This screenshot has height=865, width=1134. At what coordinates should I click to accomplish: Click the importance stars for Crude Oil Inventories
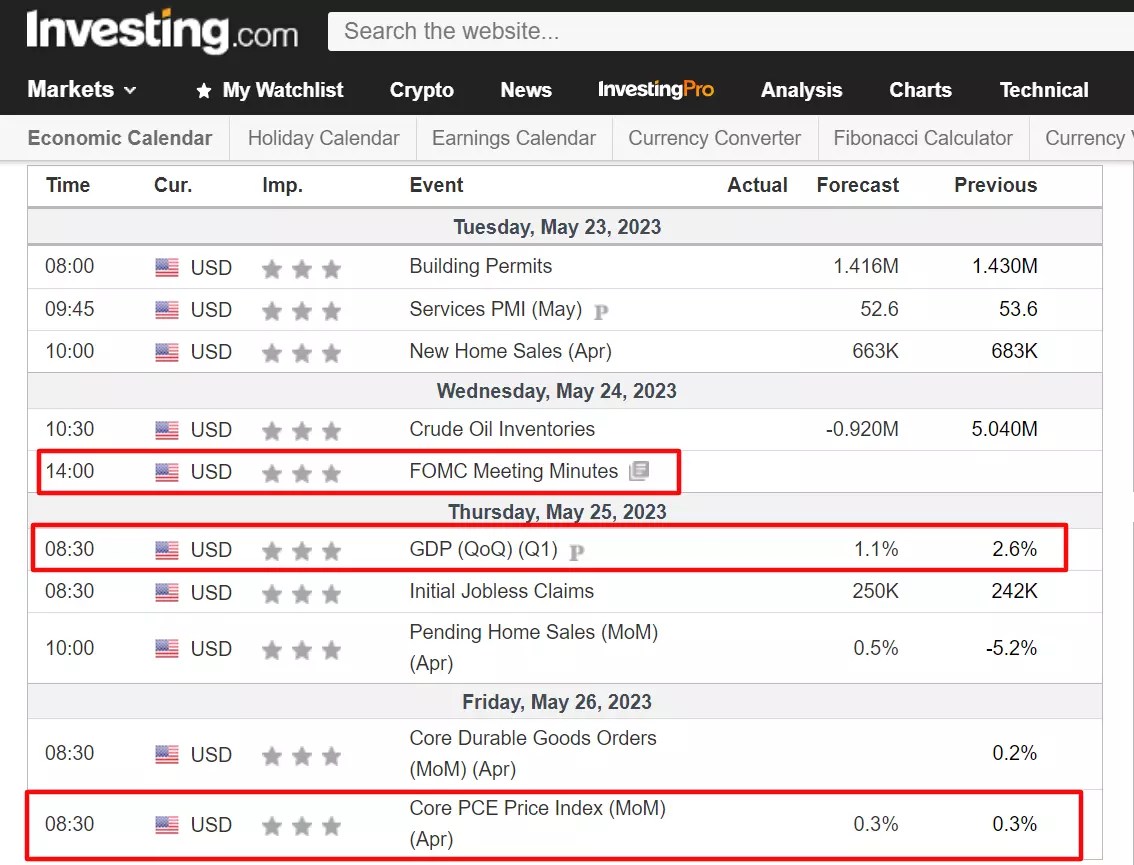click(x=301, y=431)
